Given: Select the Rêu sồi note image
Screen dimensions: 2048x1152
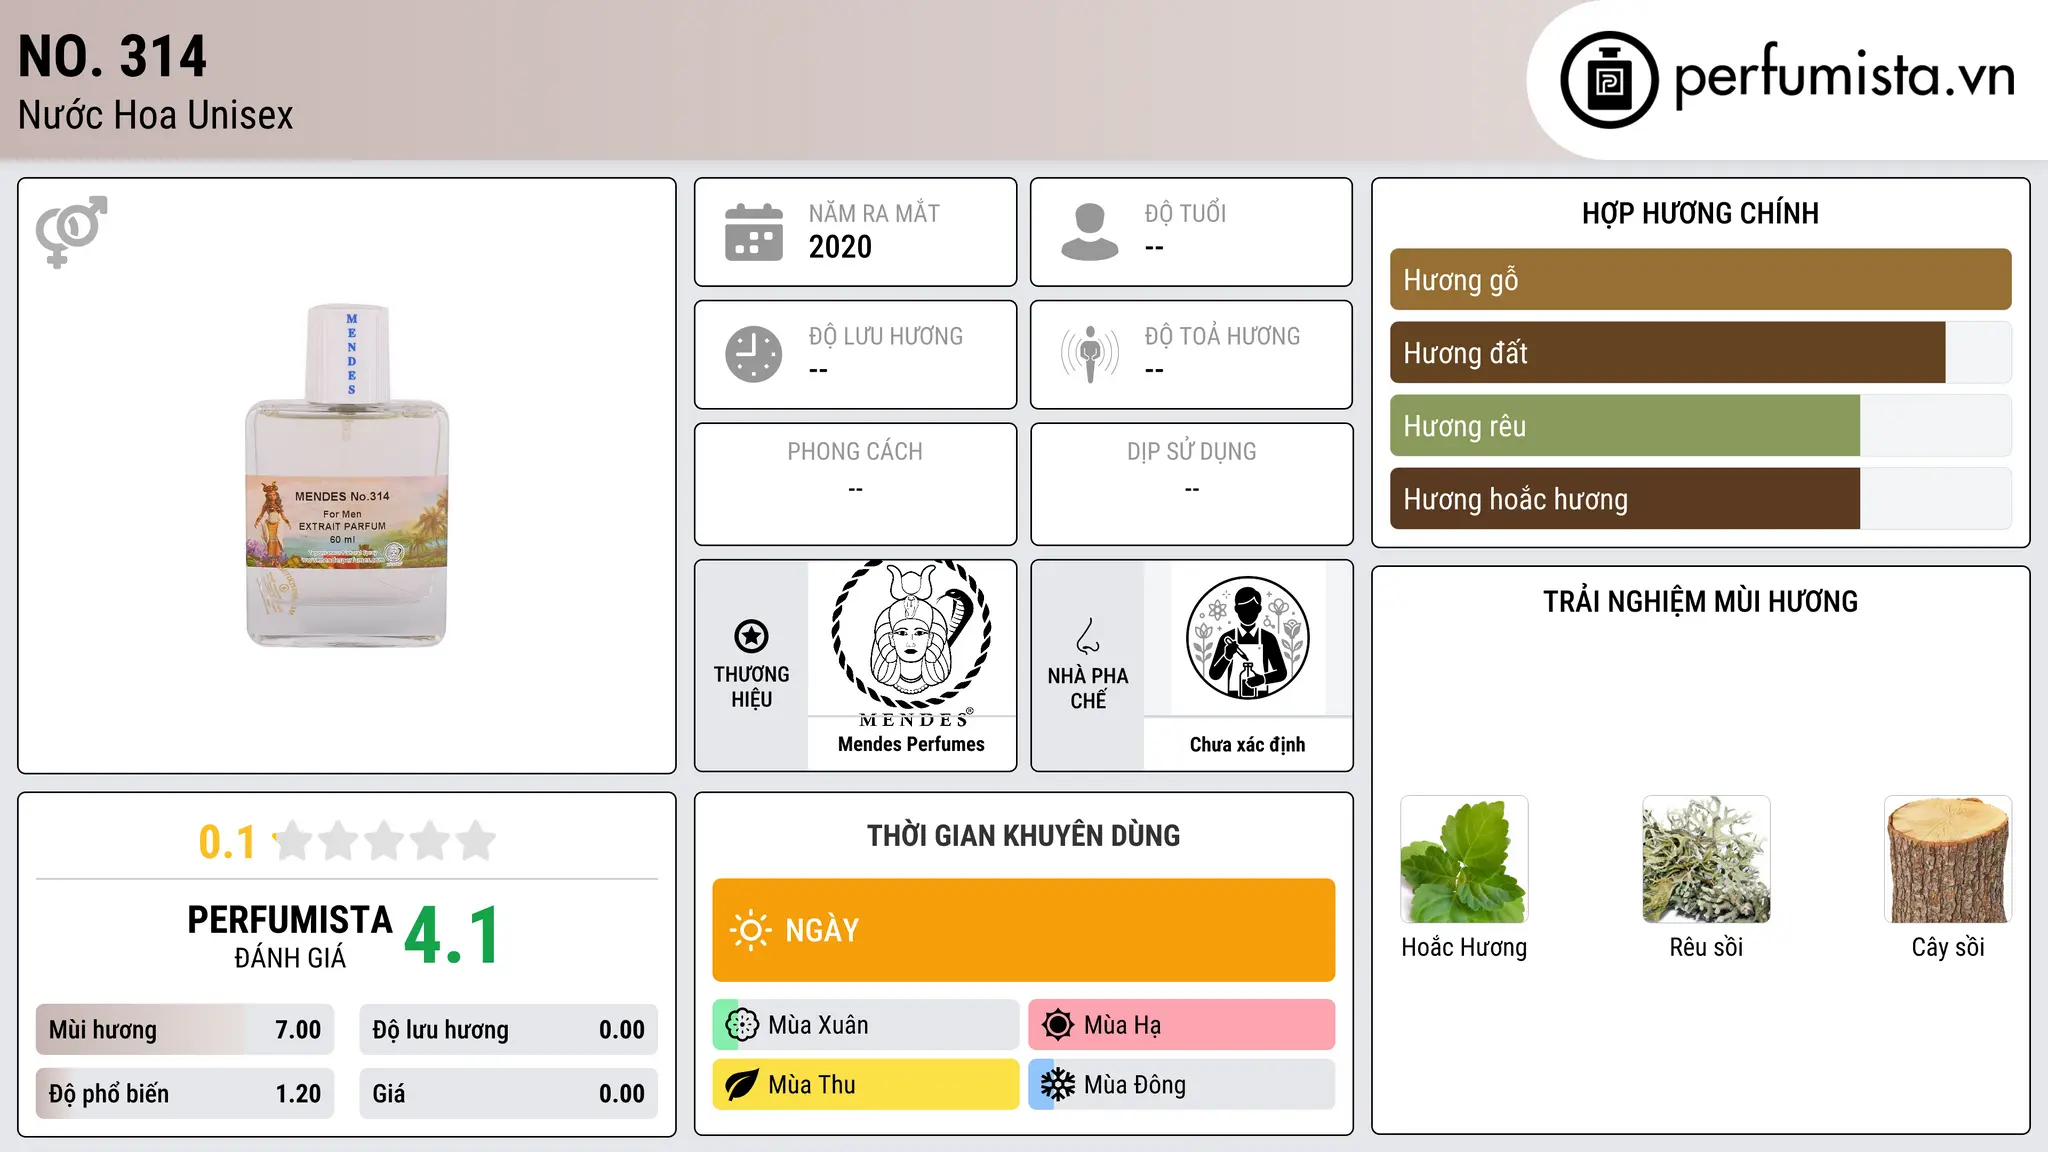Looking at the screenshot, I should (1706, 859).
